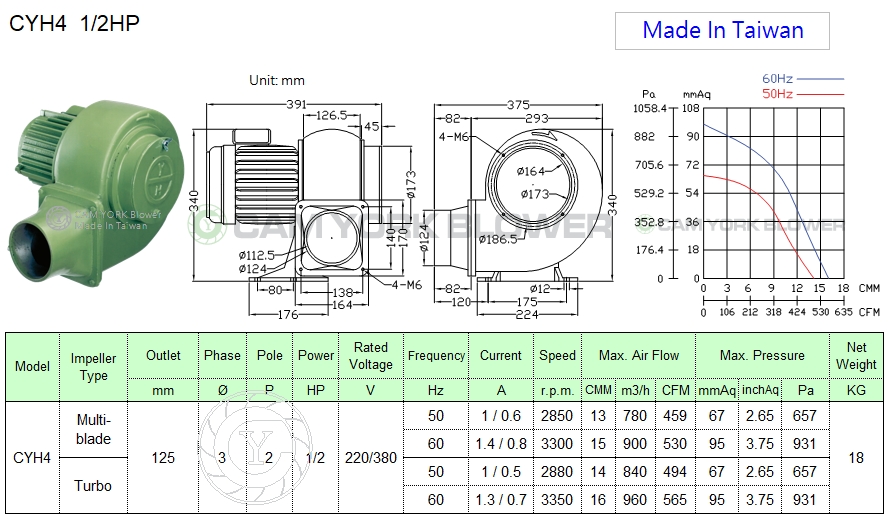This screenshot has height=523, width=890.
Task: Click the '780' m3/h value
Action: click(x=635, y=416)
